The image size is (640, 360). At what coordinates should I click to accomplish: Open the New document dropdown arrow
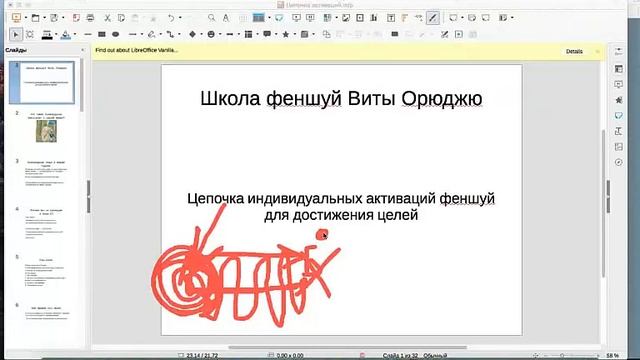click(x=25, y=18)
